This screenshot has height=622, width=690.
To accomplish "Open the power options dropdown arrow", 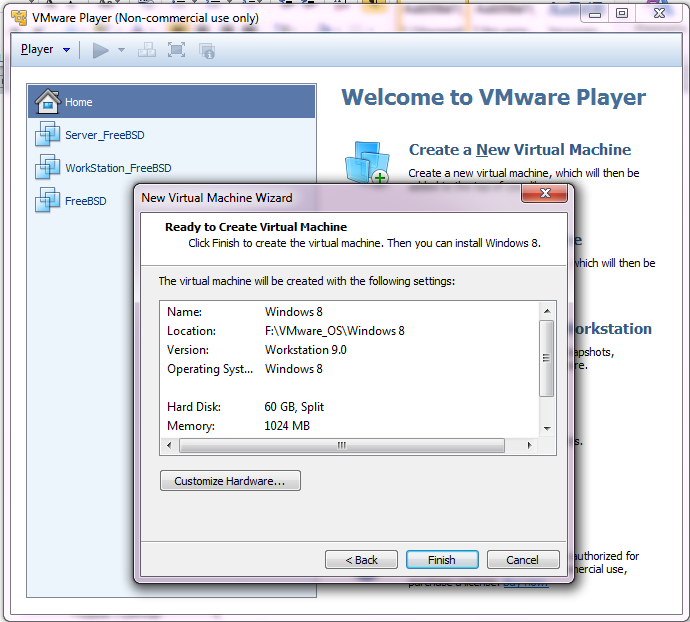I will (x=121, y=50).
